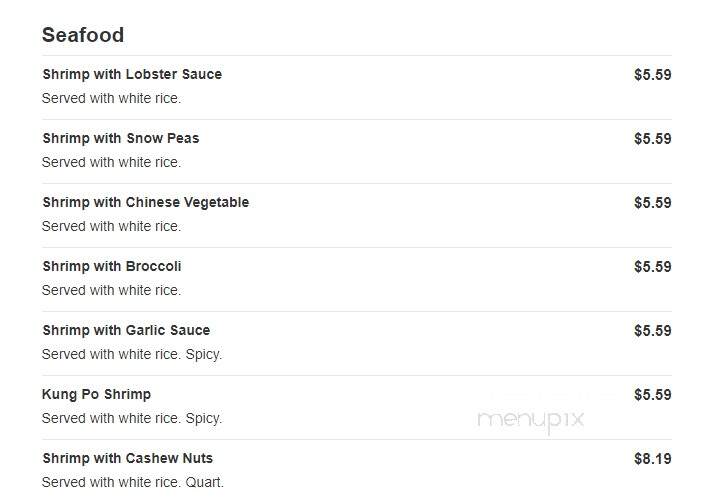
Task: Click the Kung Po Shrimp price
Action: click(652, 395)
